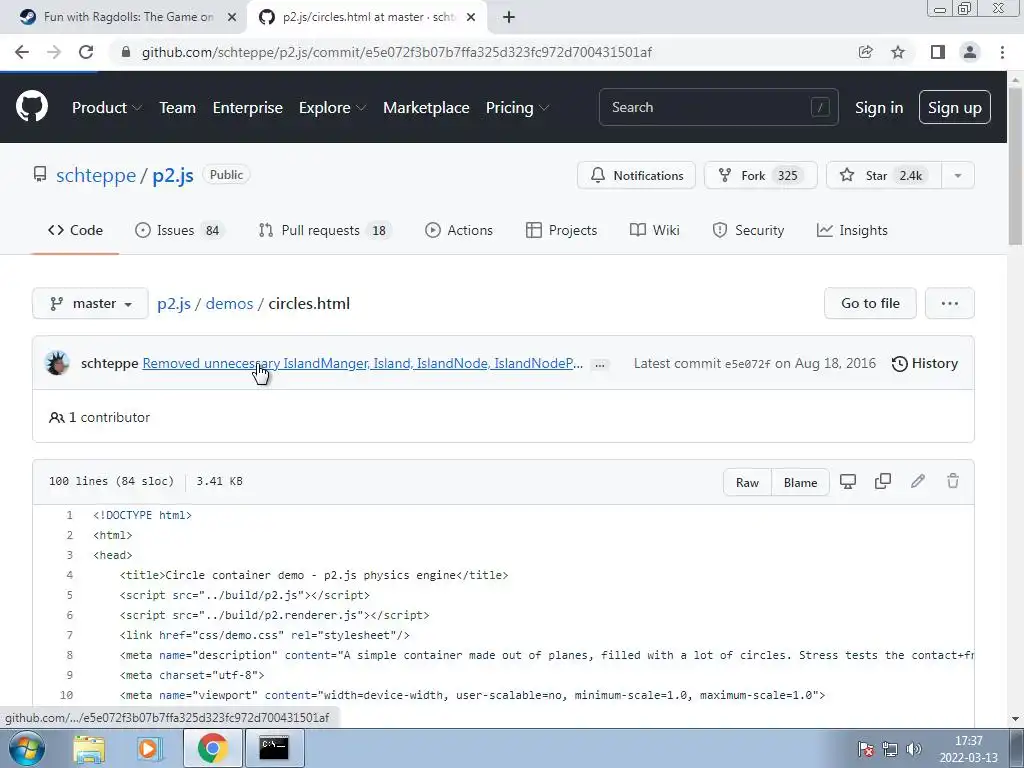Open the Projects tab

coord(562,231)
